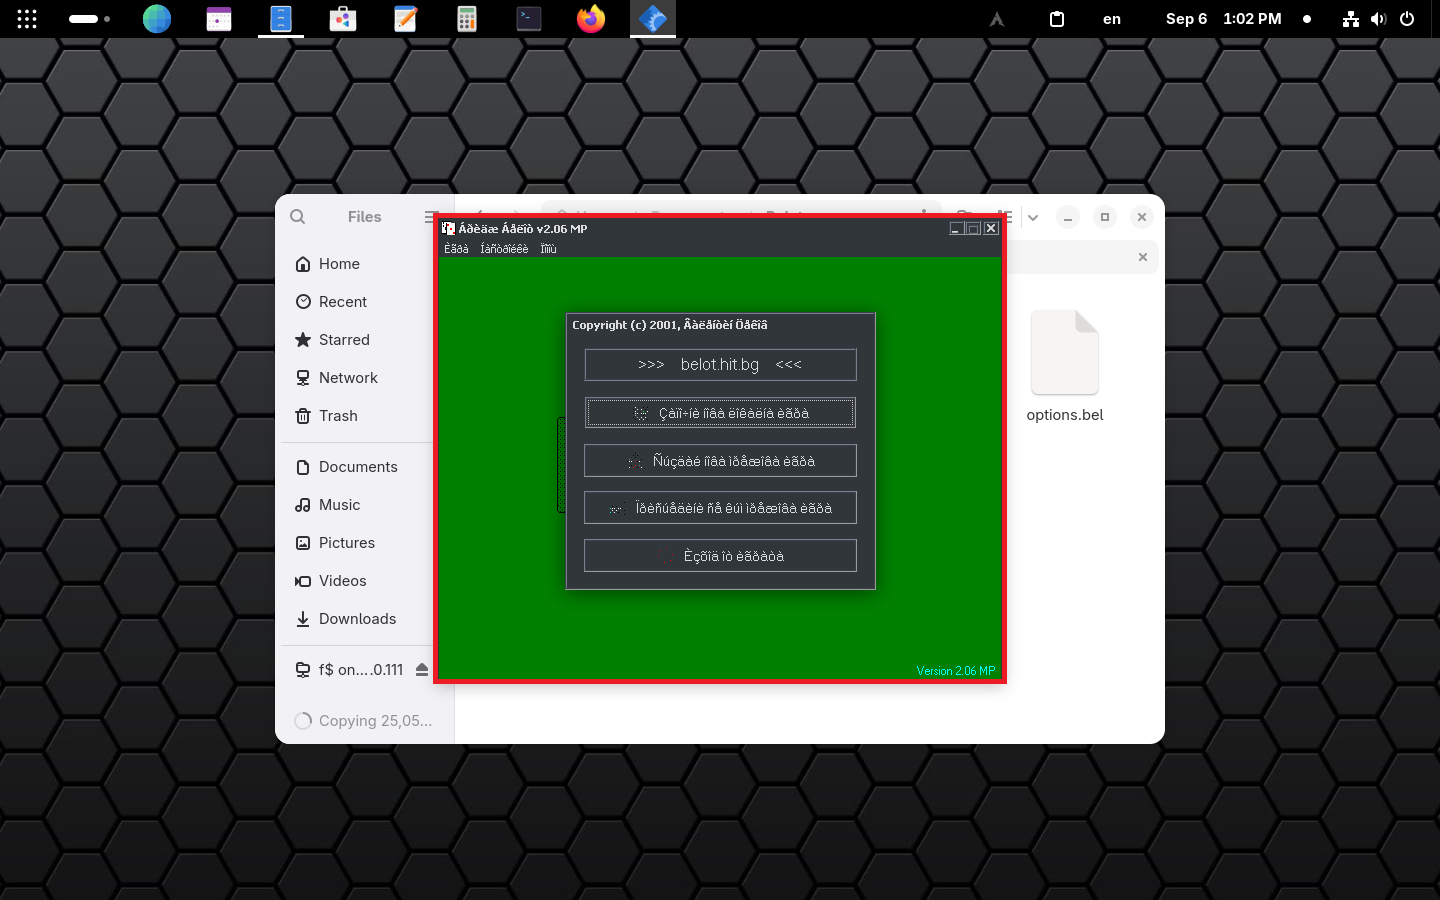Viewport: 1440px width, 900px height.
Task: Launch the text editor with pencil icon
Action: 405,19
